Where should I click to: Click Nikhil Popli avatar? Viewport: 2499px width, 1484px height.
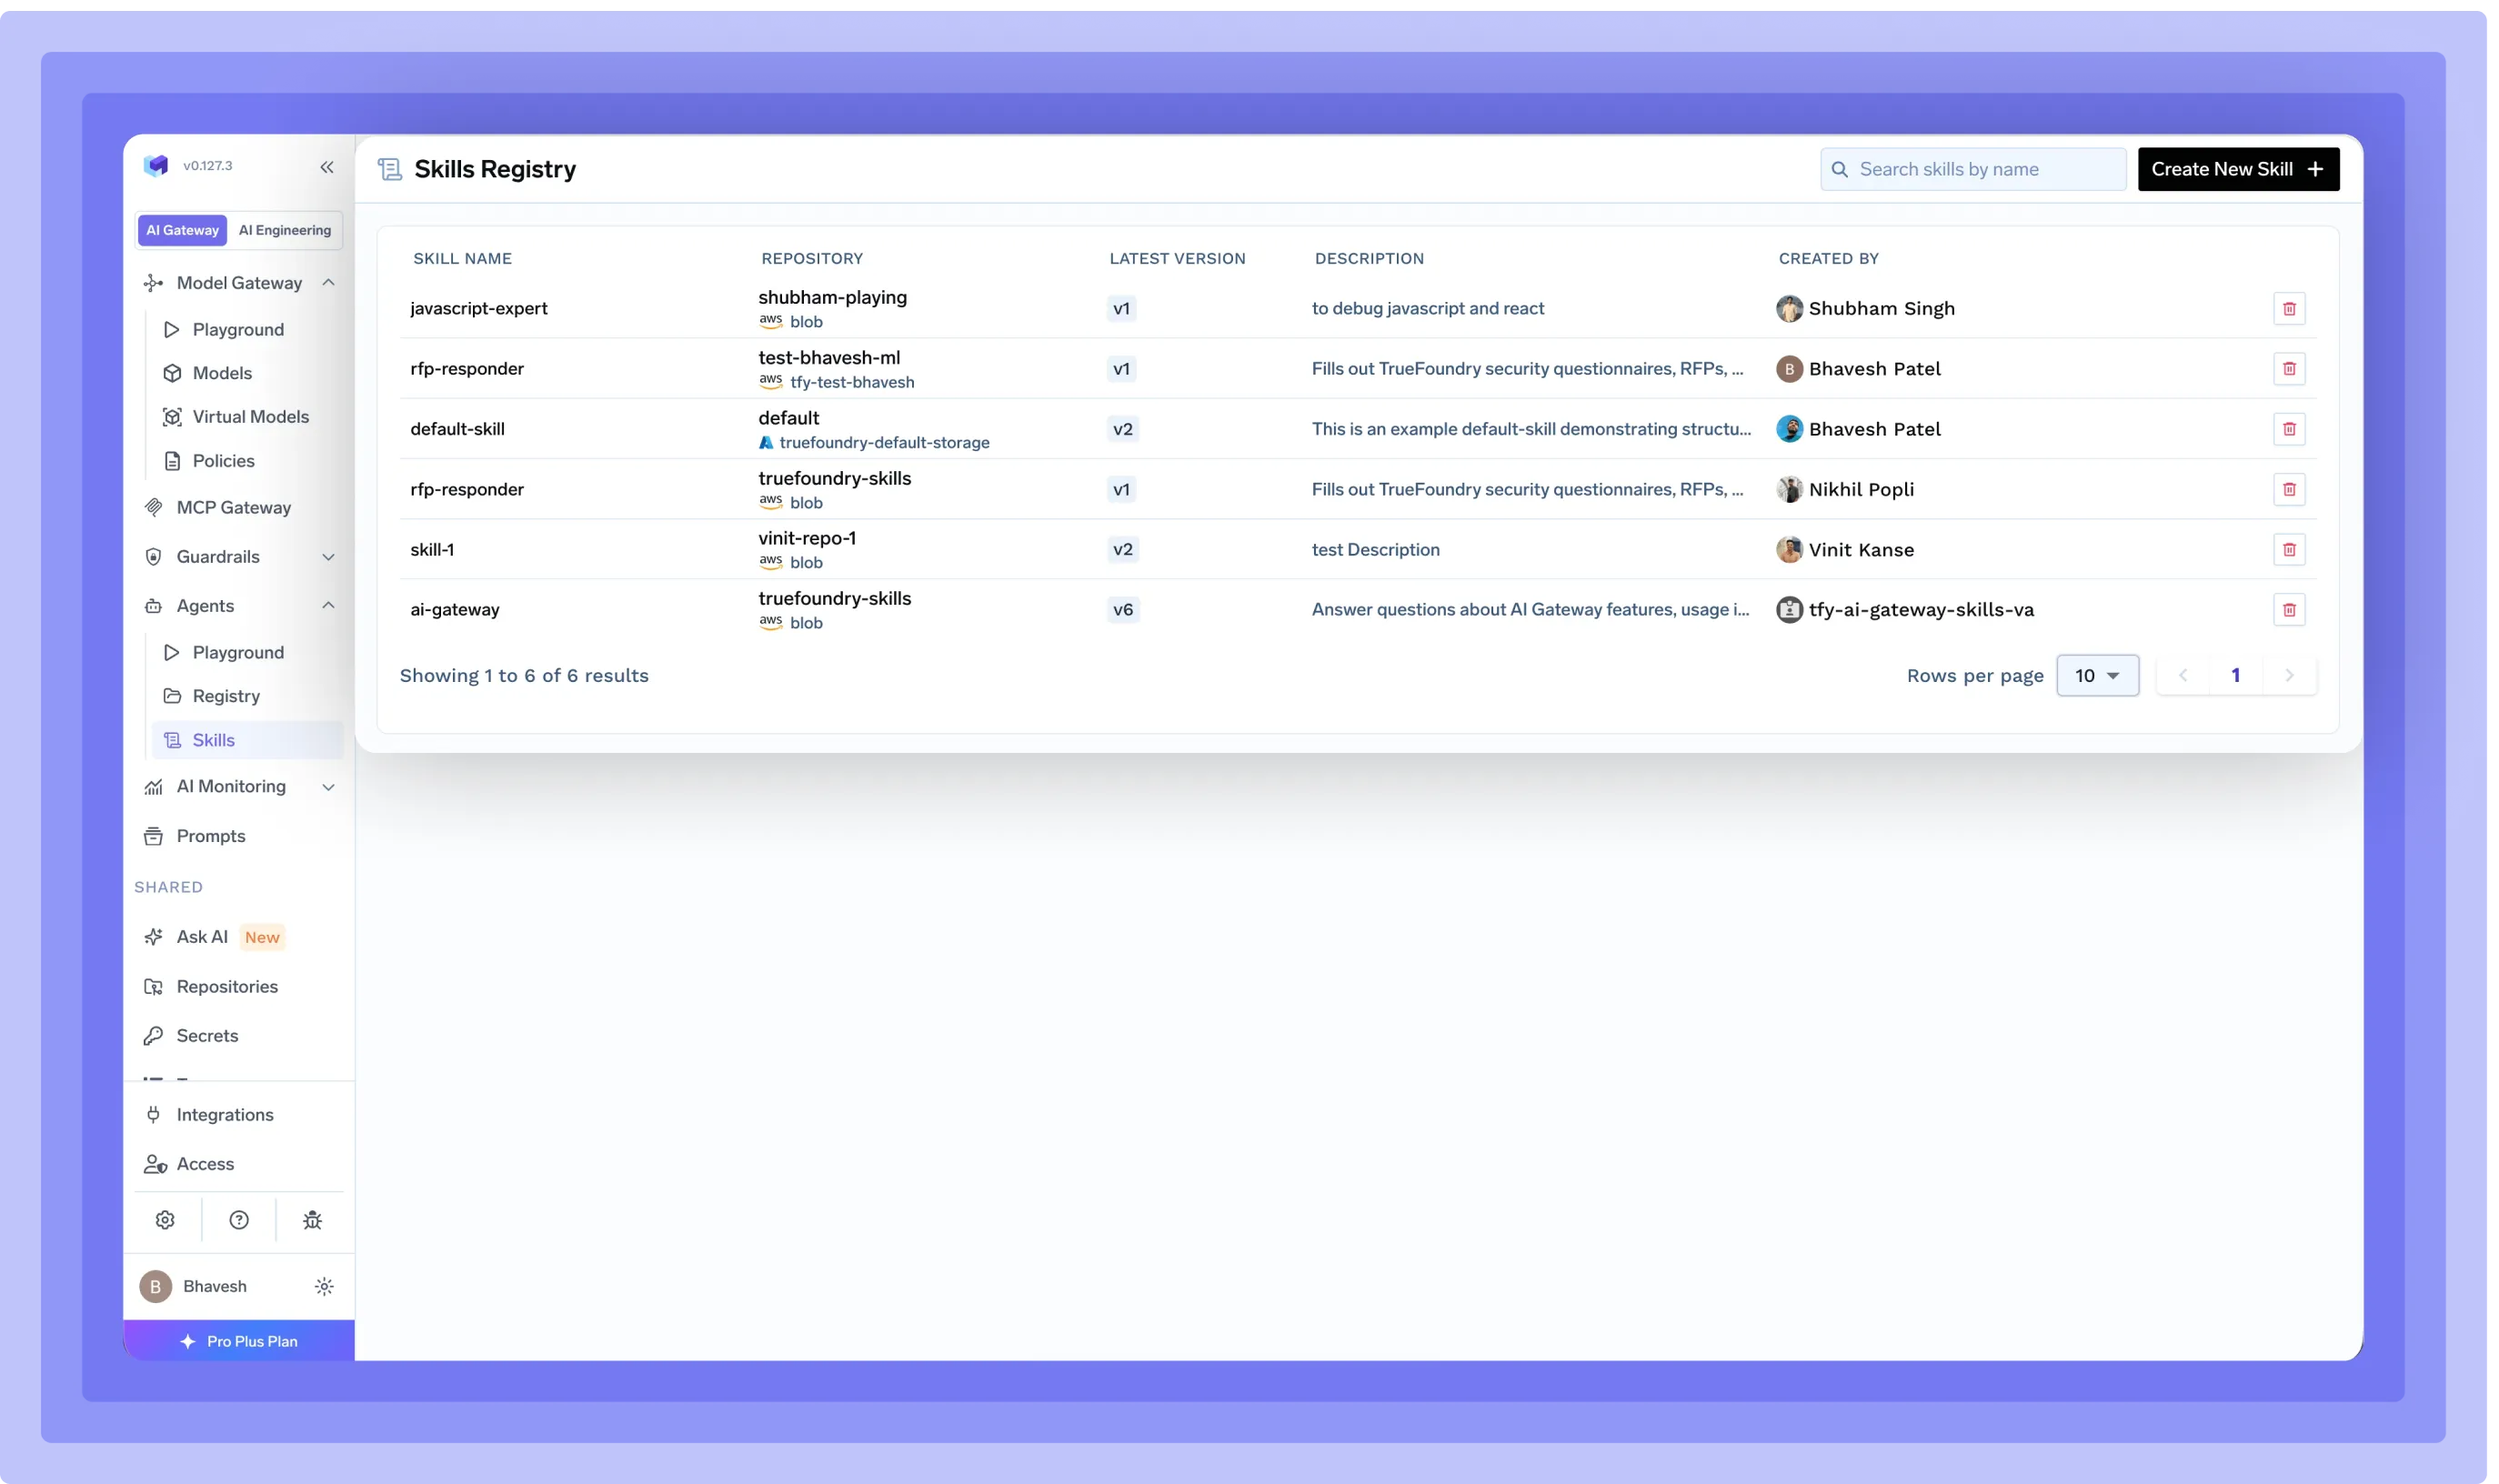point(1789,489)
